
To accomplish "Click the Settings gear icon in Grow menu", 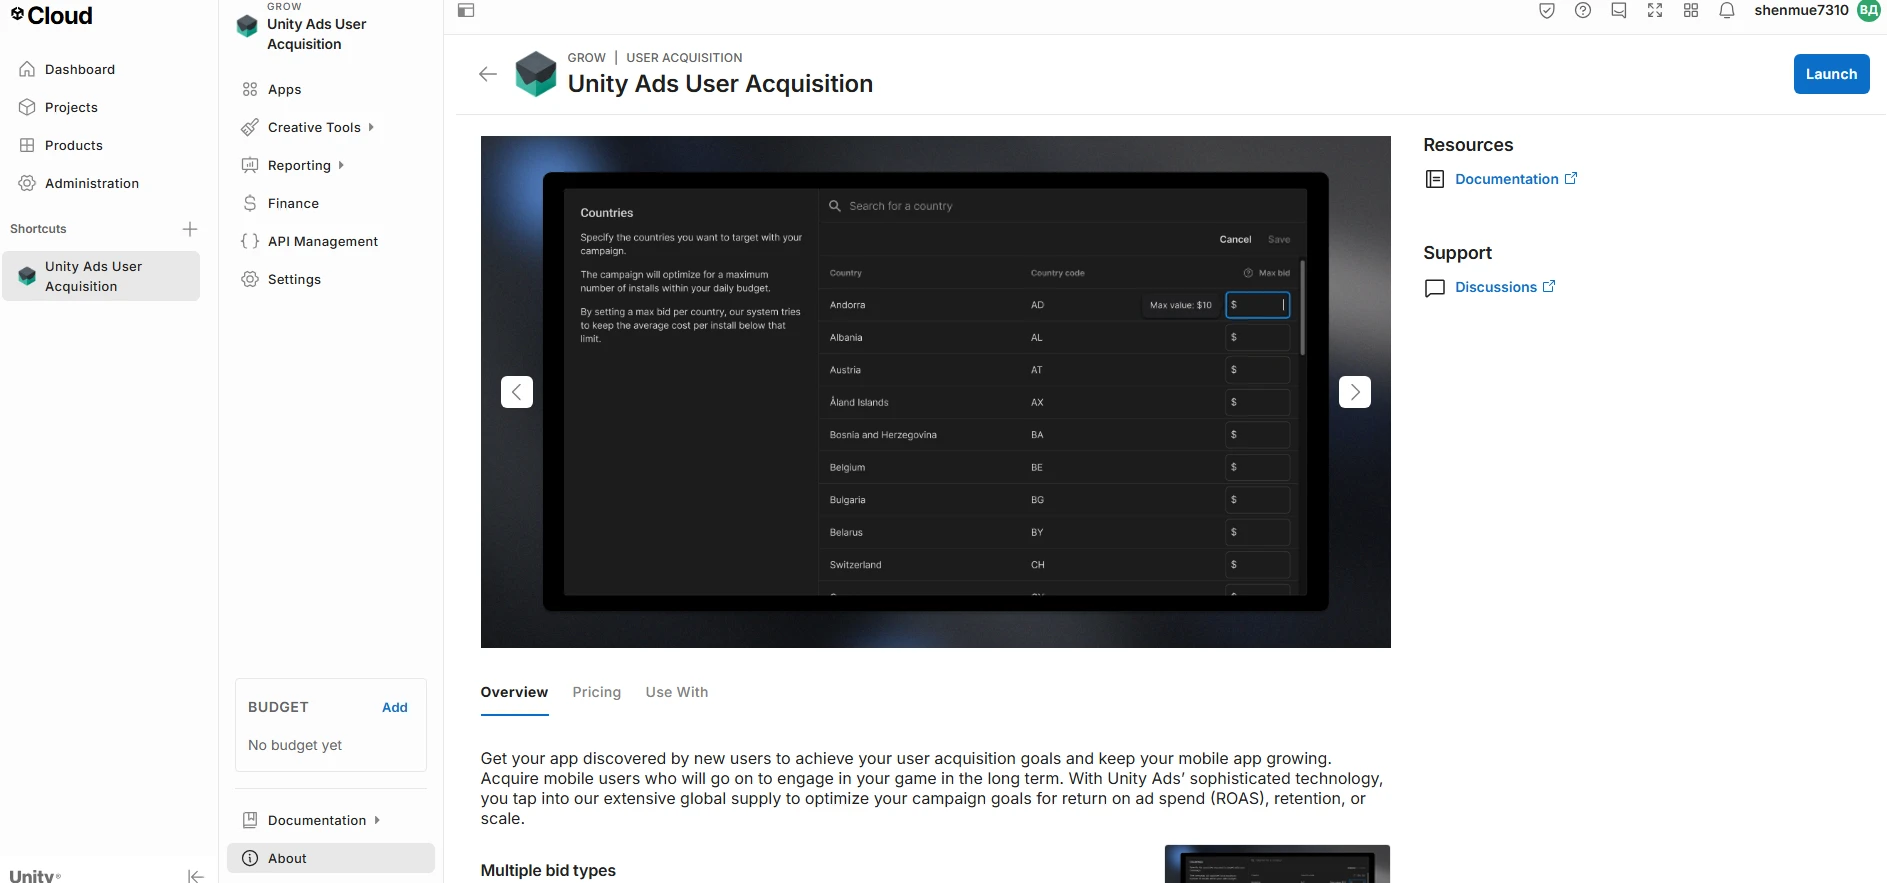I will pos(250,279).
